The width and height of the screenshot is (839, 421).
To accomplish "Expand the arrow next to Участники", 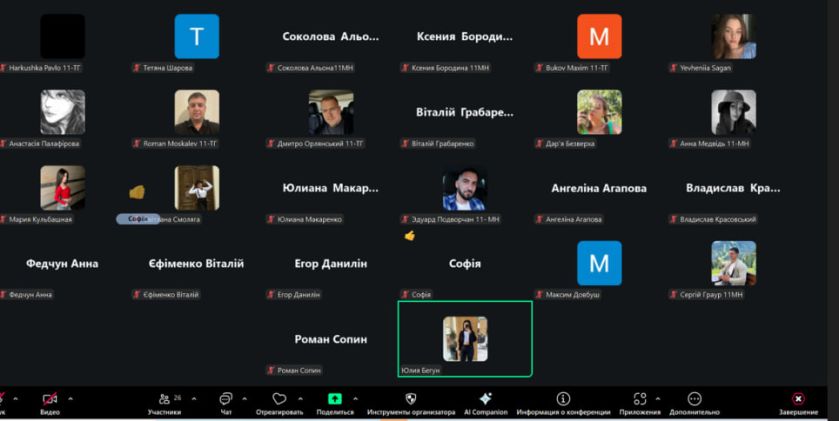I will [194, 399].
